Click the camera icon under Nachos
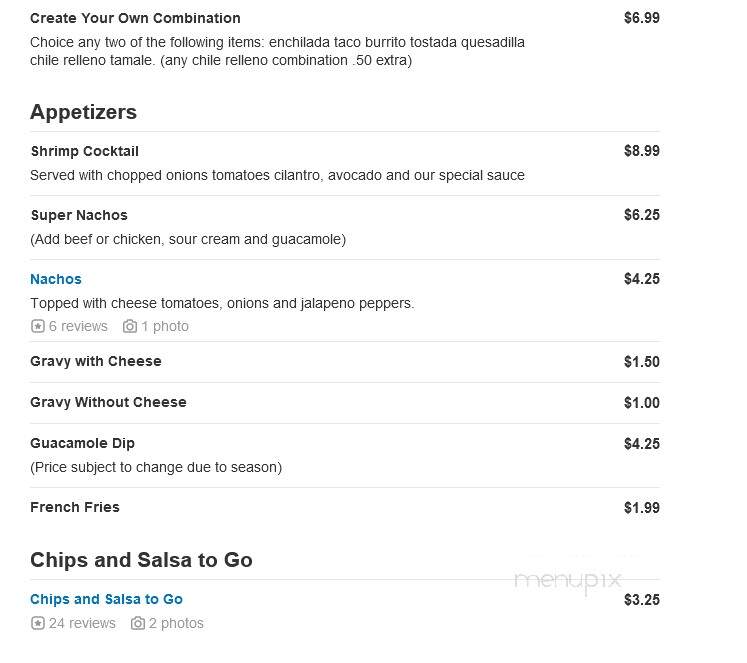Screen dimensions: 747x663 (130, 326)
